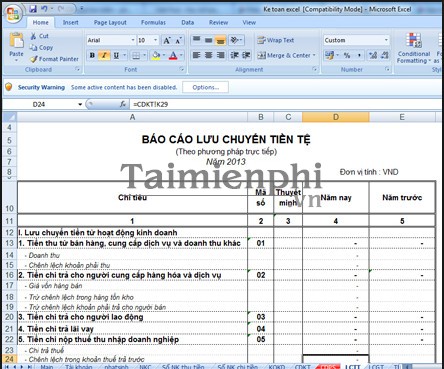Viewport: 444px width, 369px height.
Task: Click Increase Decimal icon
Action: click(373, 55)
